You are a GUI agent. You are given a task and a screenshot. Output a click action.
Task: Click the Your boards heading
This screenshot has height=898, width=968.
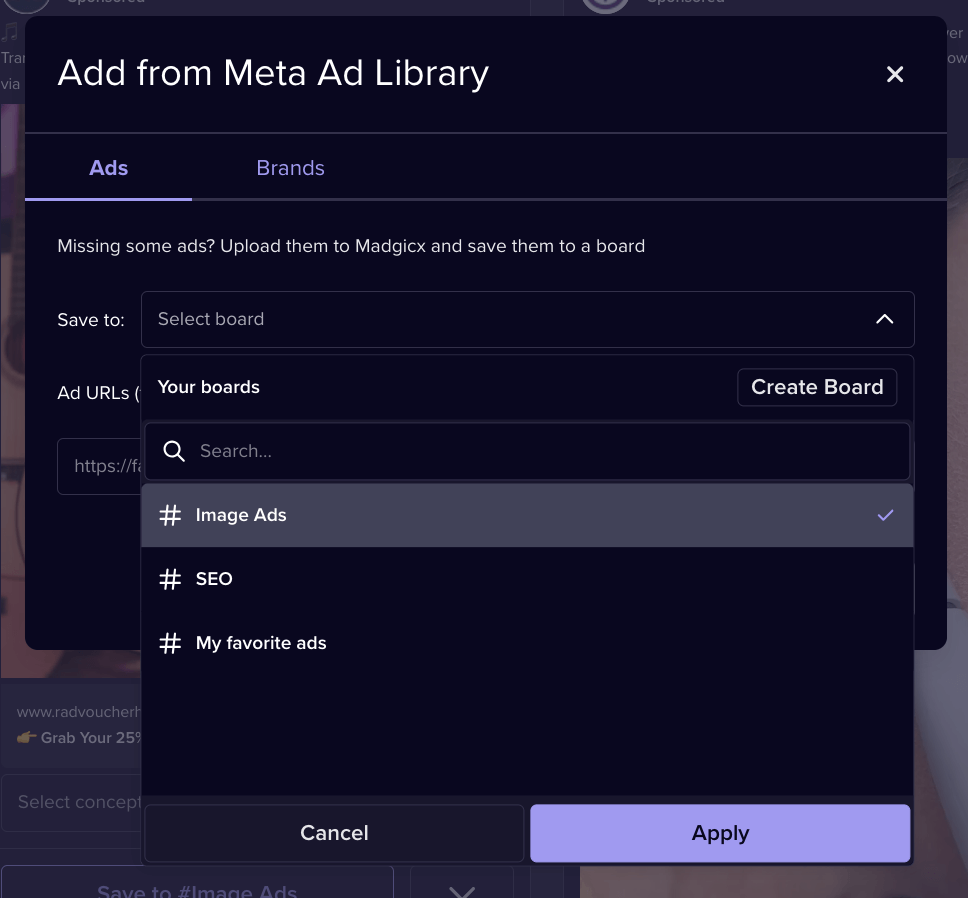(x=209, y=387)
